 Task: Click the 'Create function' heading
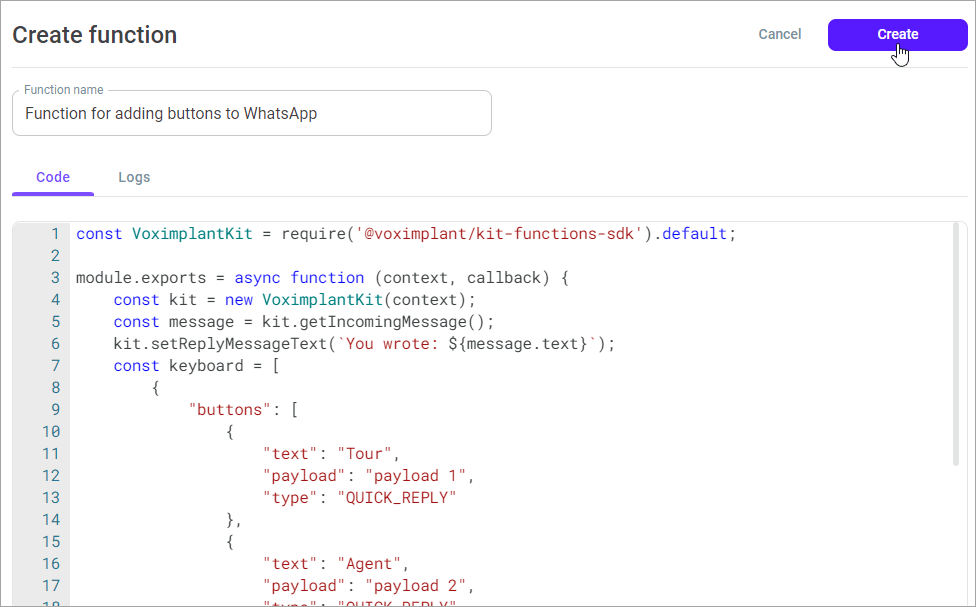pyautogui.click(x=95, y=35)
